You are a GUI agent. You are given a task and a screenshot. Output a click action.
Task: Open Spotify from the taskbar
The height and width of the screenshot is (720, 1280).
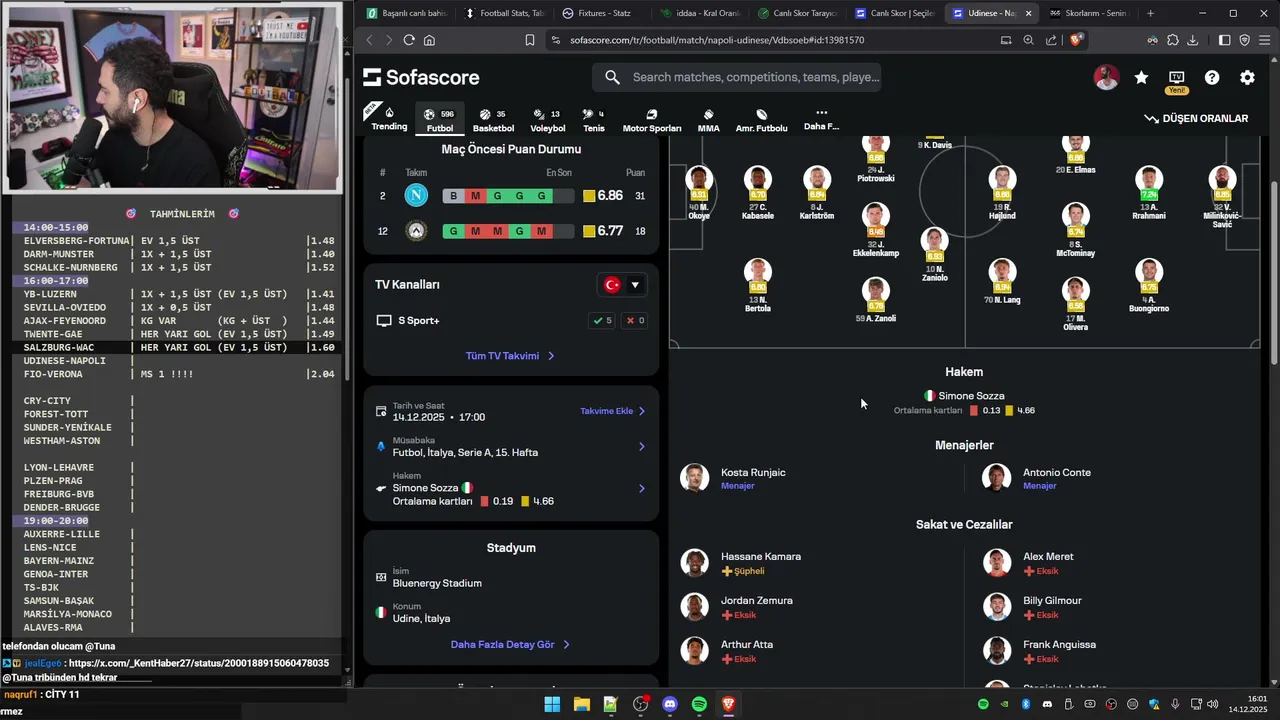699,704
